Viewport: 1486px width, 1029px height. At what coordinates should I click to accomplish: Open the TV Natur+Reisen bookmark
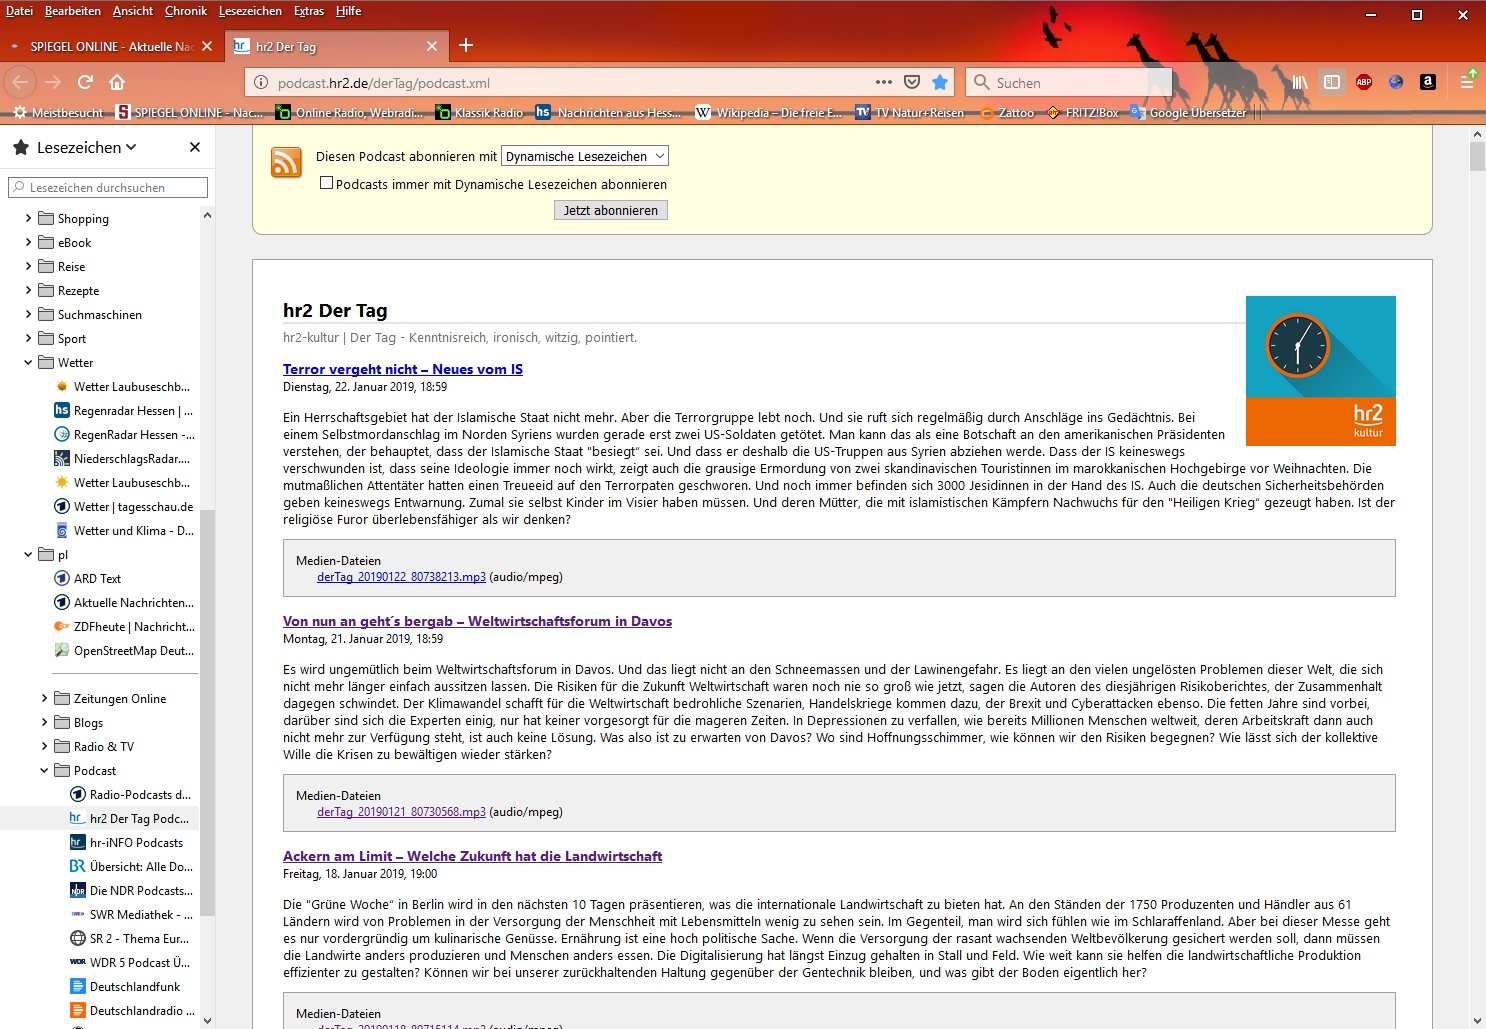pyautogui.click(x=909, y=113)
